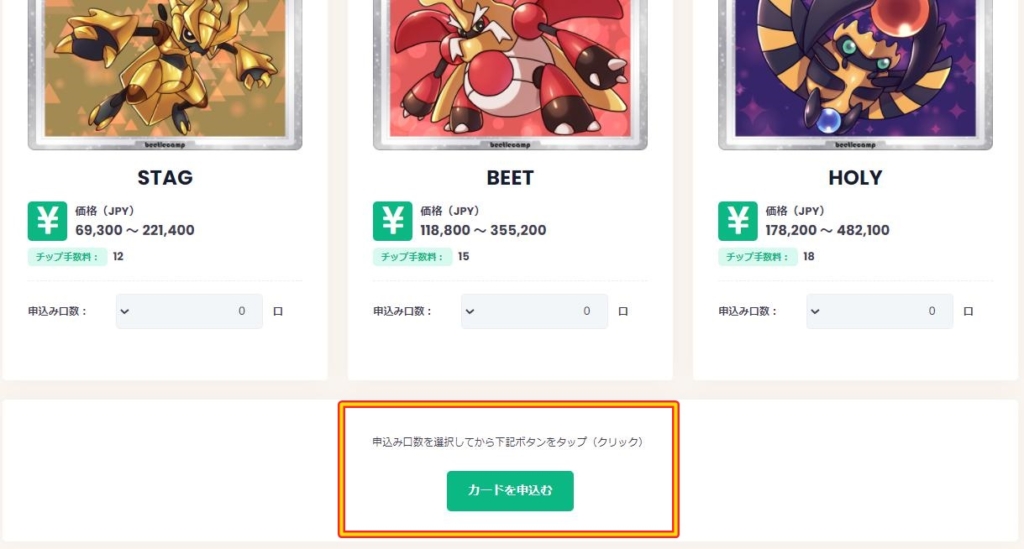
Task: Click the BEET card title
Action: (x=510, y=178)
